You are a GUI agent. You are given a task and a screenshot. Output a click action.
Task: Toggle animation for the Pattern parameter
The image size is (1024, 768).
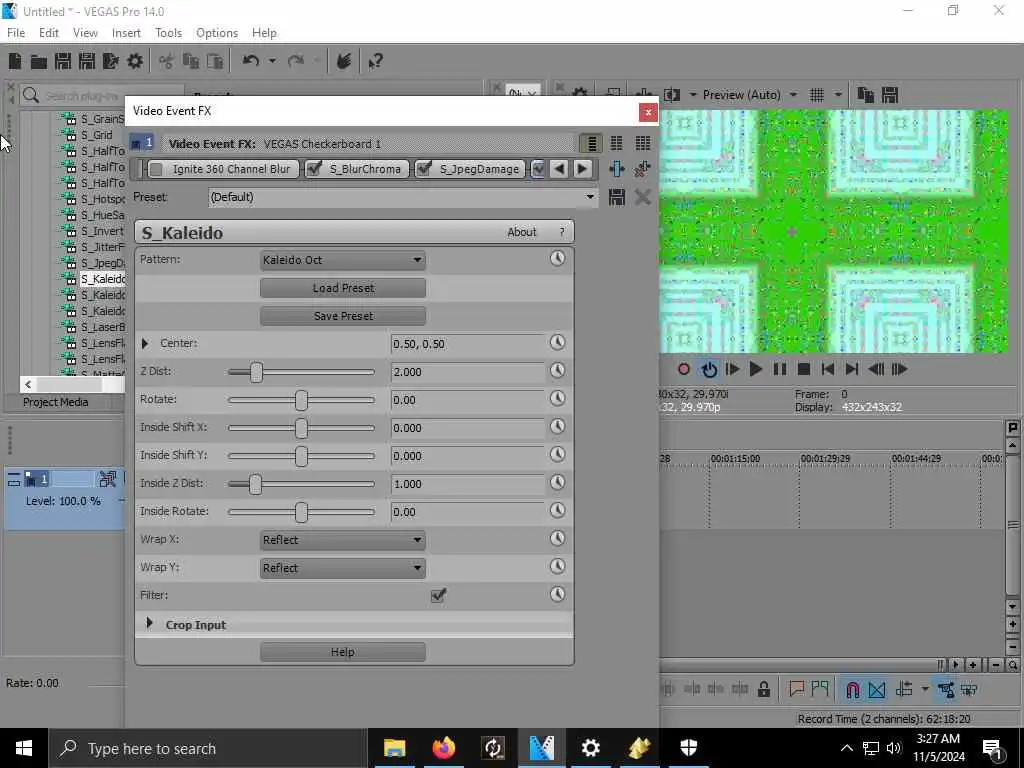[x=557, y=259]
